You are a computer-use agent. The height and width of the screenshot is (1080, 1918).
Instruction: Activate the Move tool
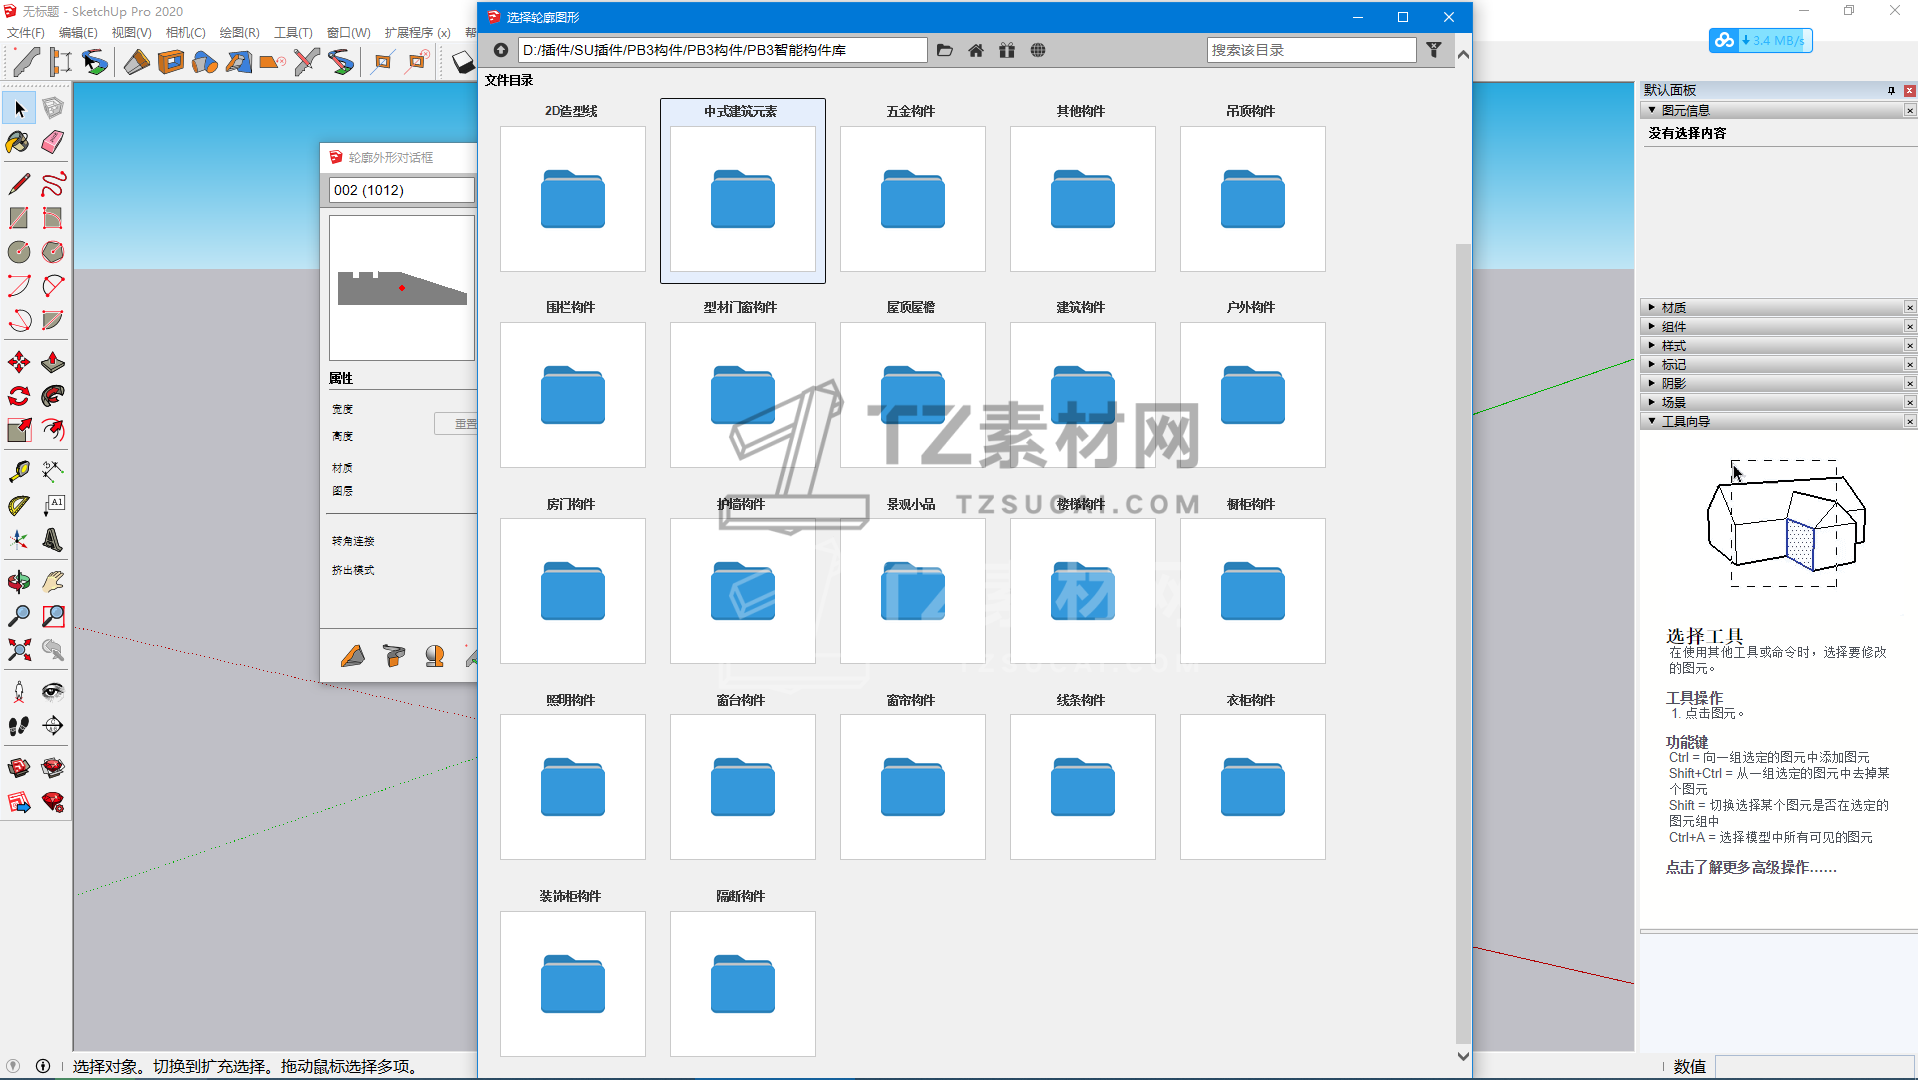[19, 362]
